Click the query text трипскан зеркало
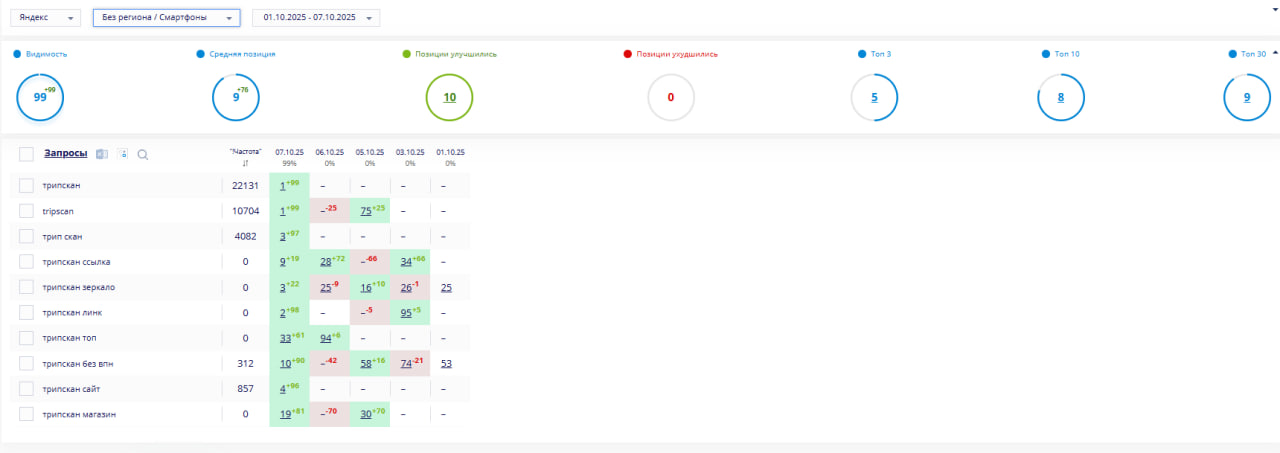The width and height of the screenshot is (1280, 453). point(78,287)
